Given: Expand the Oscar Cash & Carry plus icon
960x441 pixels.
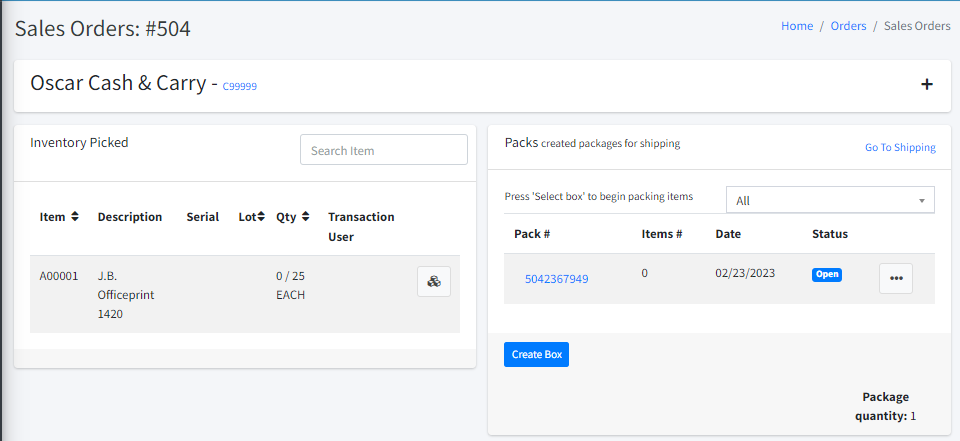Looking at the screenshot, I should point(927,85).
